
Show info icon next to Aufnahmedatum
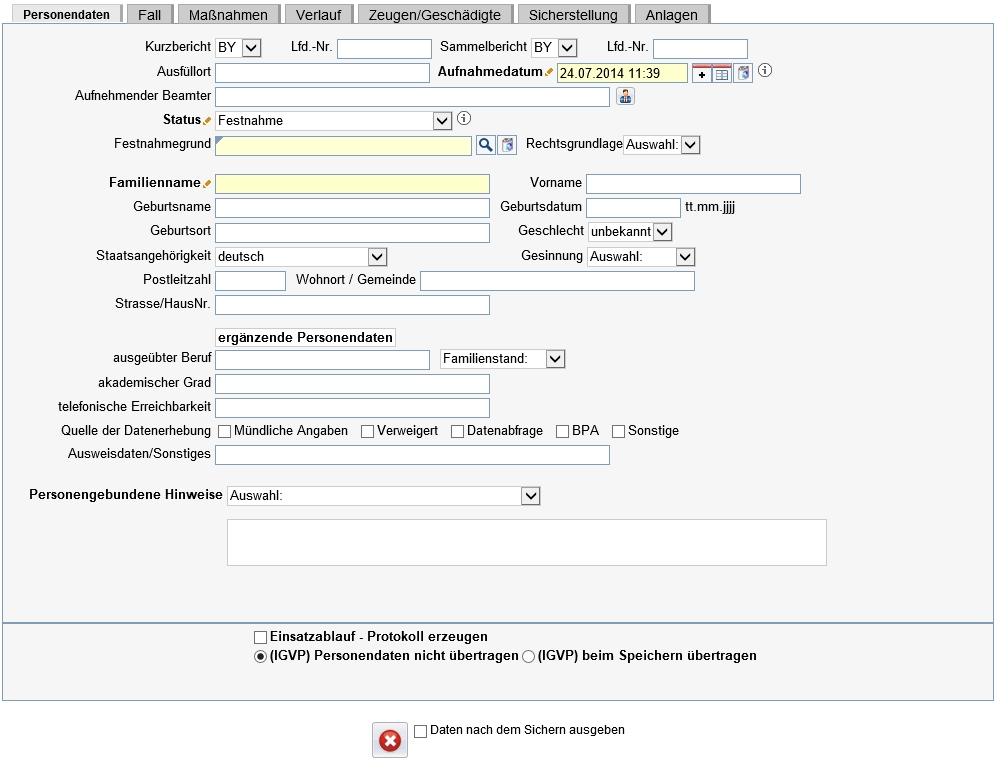click(765, 71)
